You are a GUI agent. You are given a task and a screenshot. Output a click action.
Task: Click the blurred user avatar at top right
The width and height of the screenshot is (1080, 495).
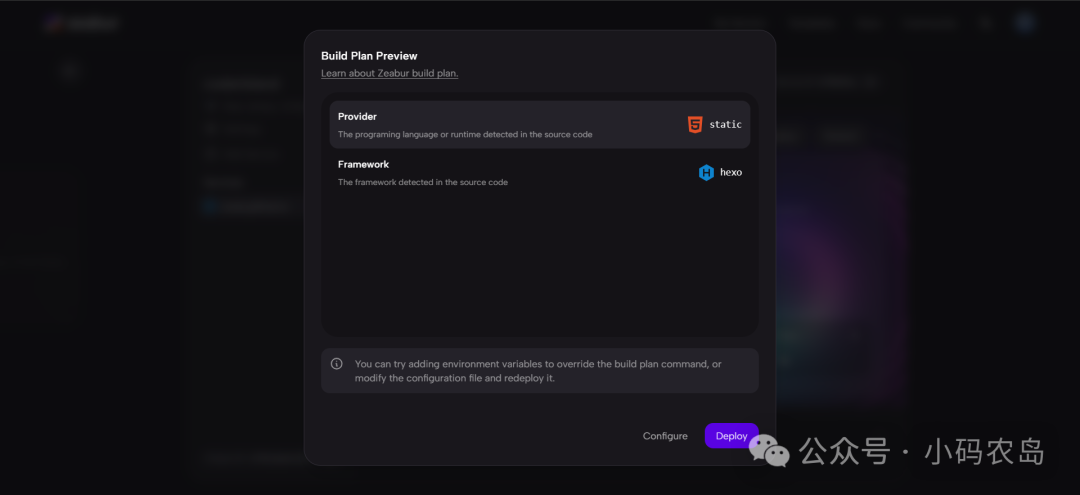1025,23
